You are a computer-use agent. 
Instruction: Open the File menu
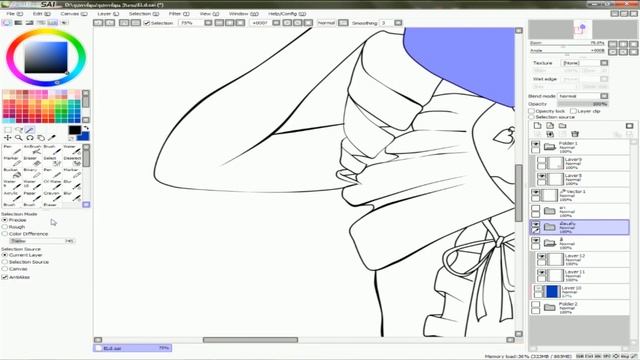(x=14, y=13)
